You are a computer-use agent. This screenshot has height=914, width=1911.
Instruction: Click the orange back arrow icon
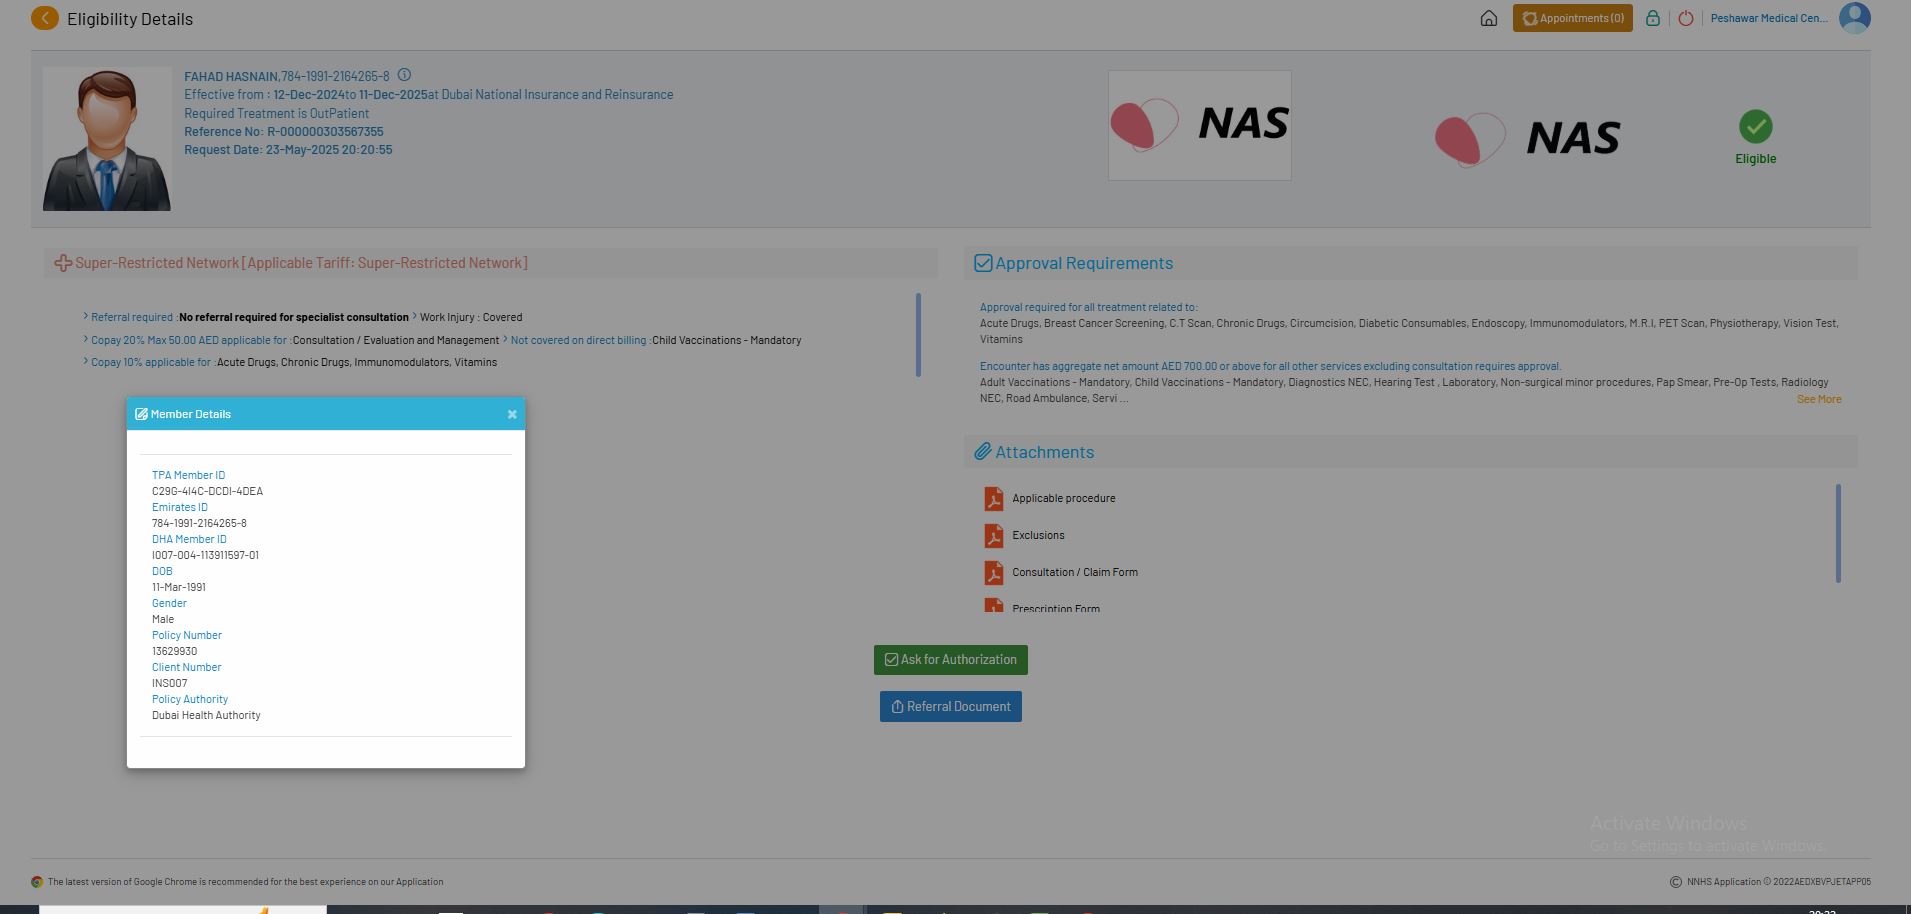point(45,18)
